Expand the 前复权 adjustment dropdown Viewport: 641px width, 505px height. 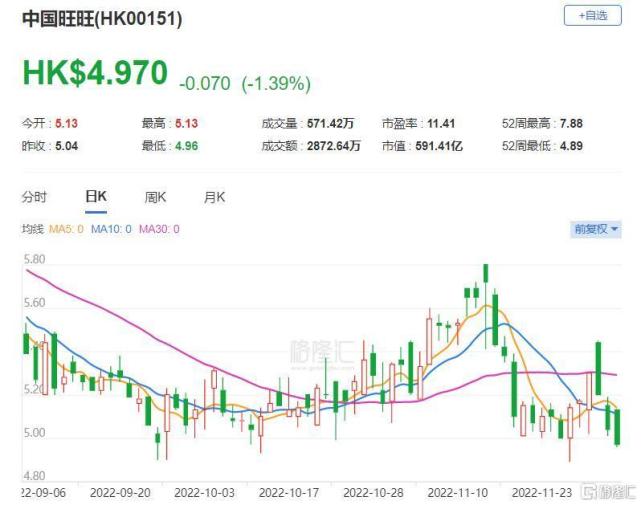pos(596,229)
